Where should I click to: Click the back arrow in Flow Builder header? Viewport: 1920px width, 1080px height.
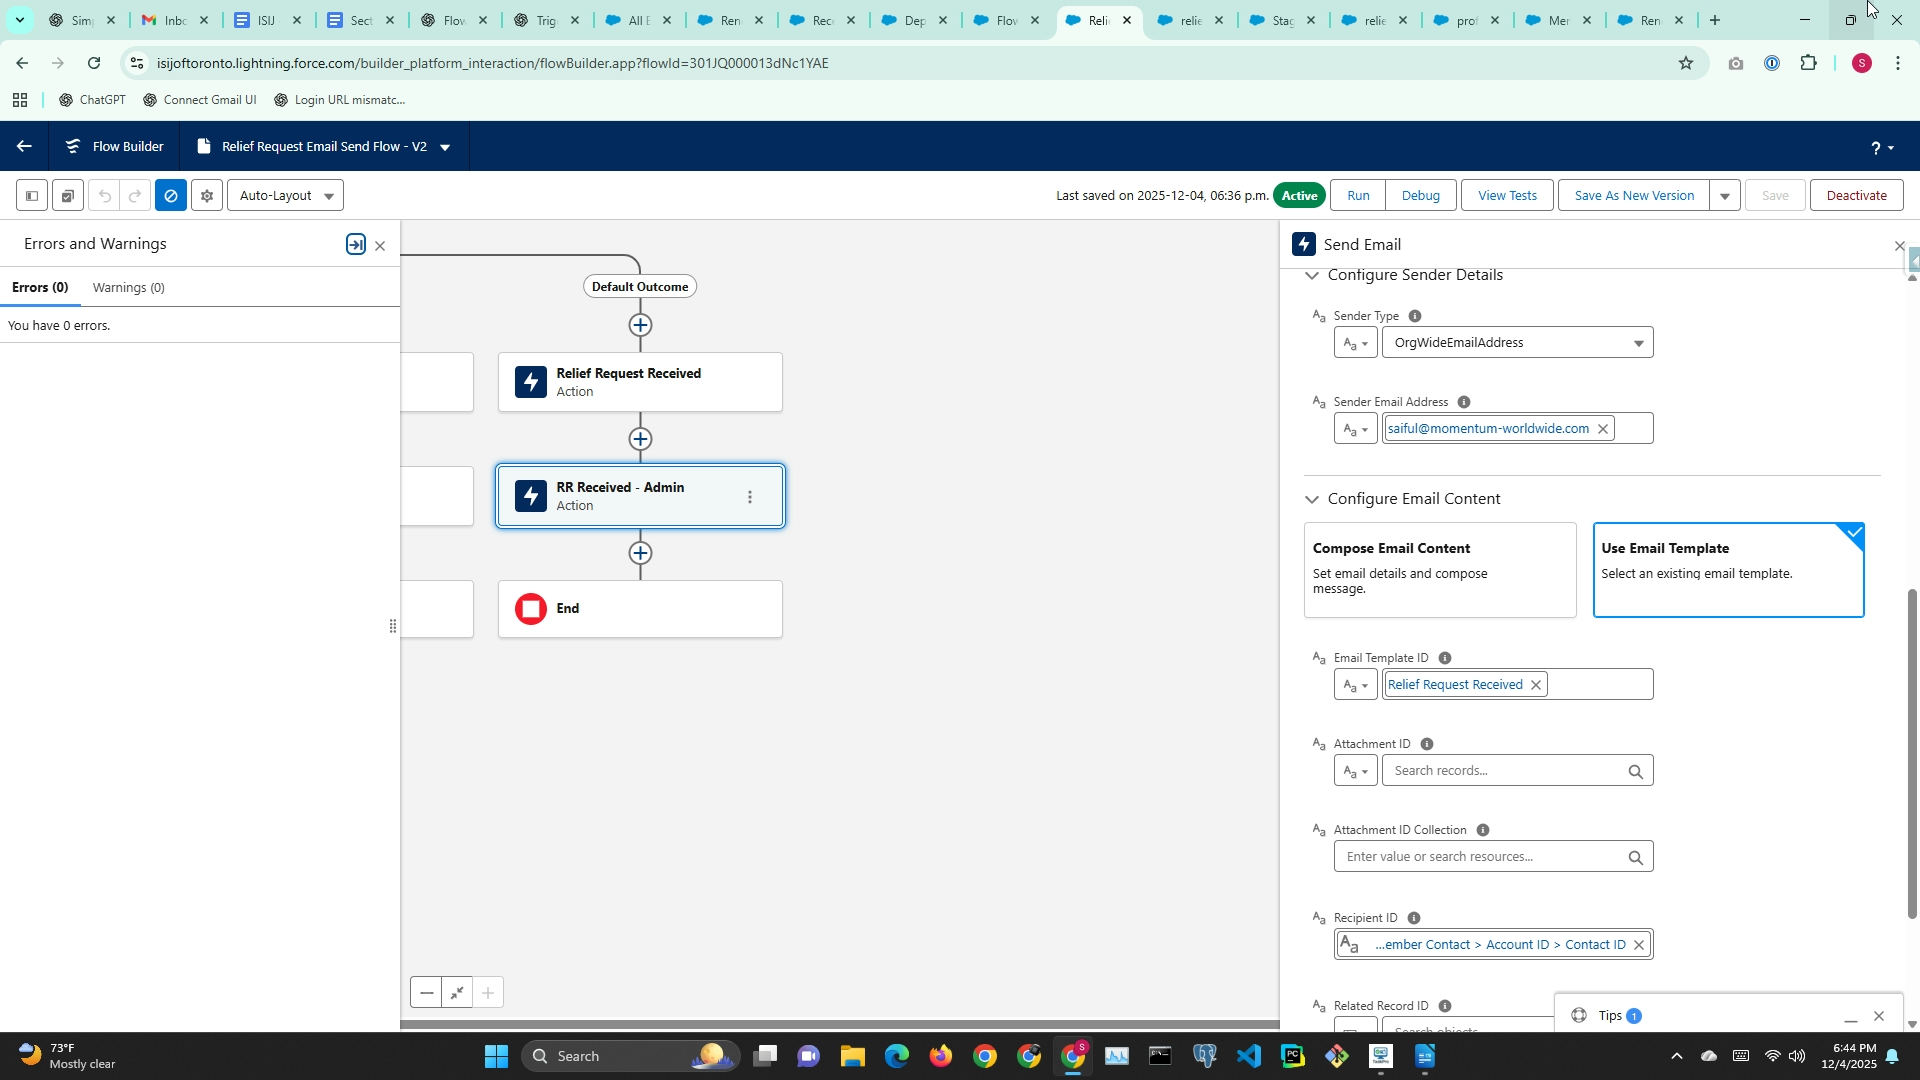point(24,147)
